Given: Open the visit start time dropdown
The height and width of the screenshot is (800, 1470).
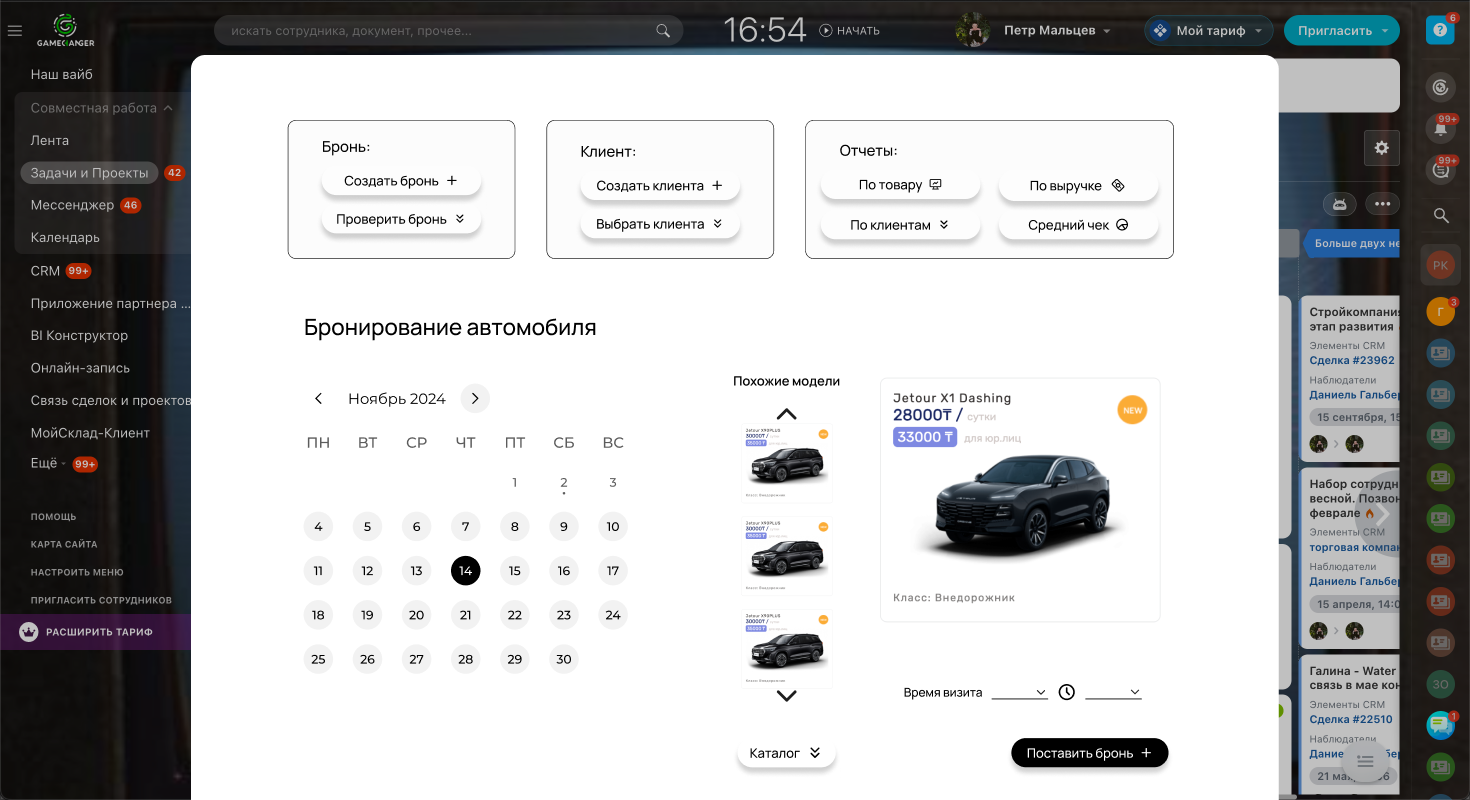Looking at the screenshot, I should coord(1020,692).
